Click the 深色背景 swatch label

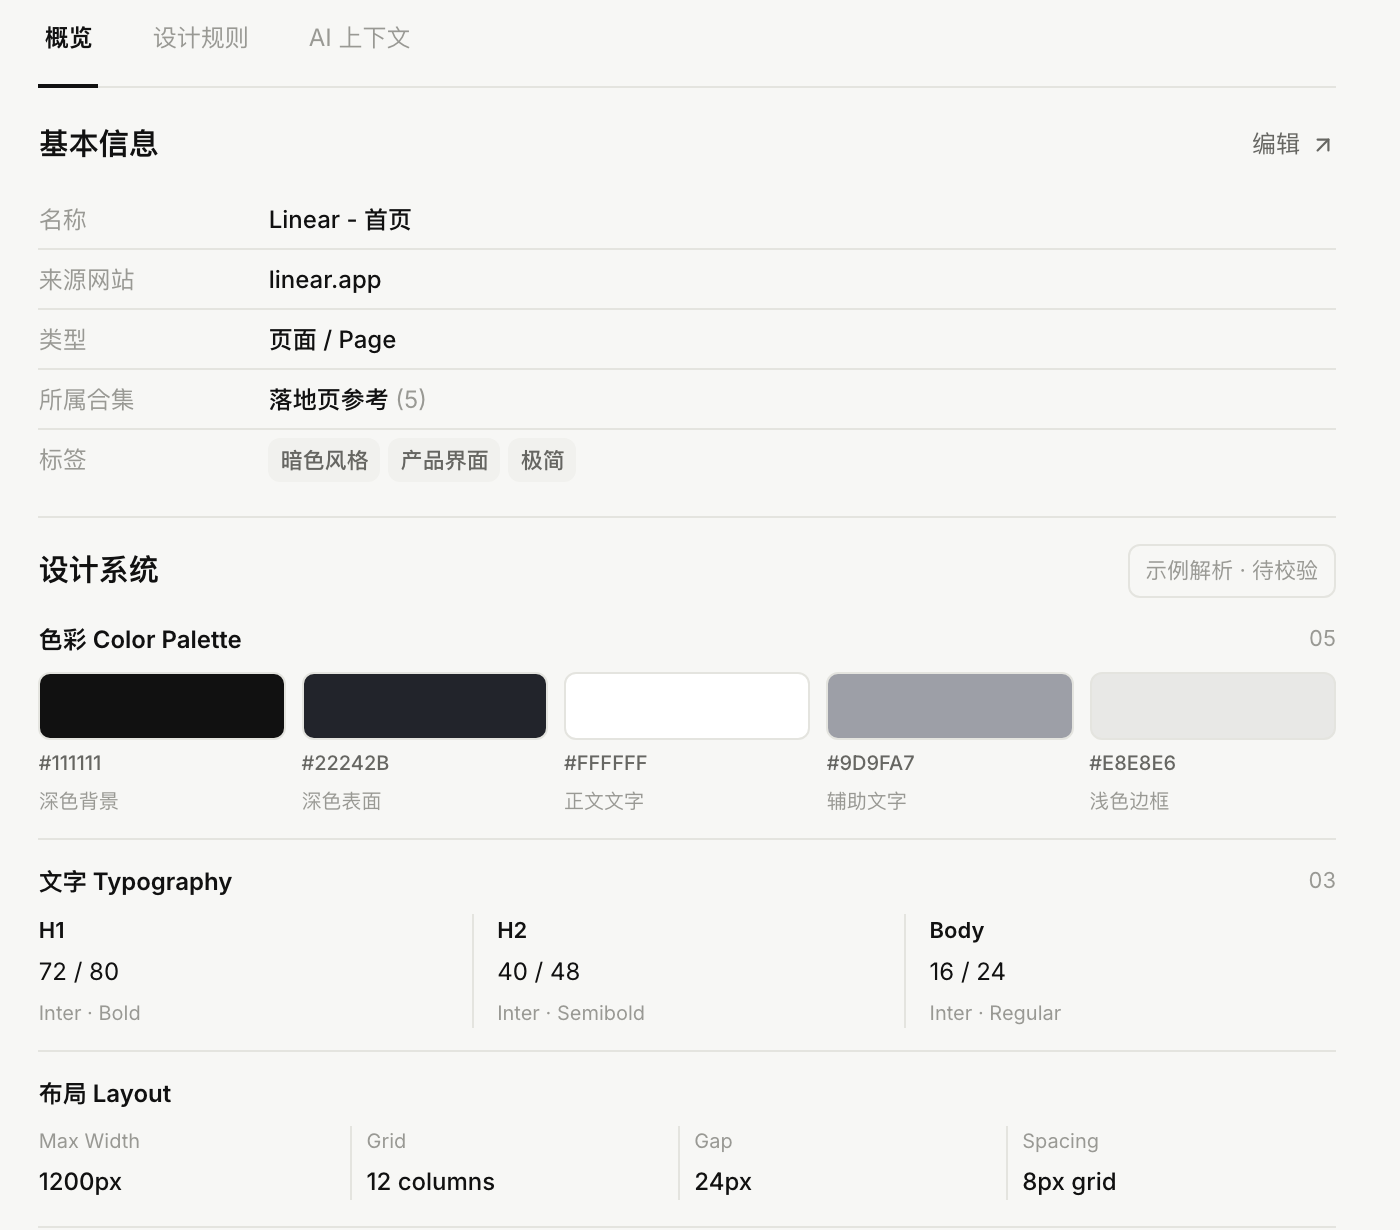(79, 801)
